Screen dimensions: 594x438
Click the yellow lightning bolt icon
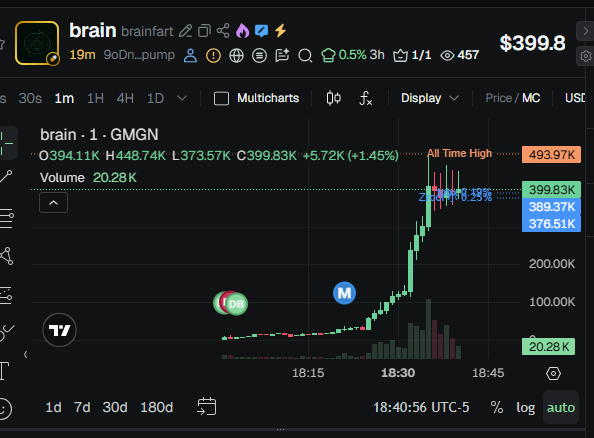[280, 30]
